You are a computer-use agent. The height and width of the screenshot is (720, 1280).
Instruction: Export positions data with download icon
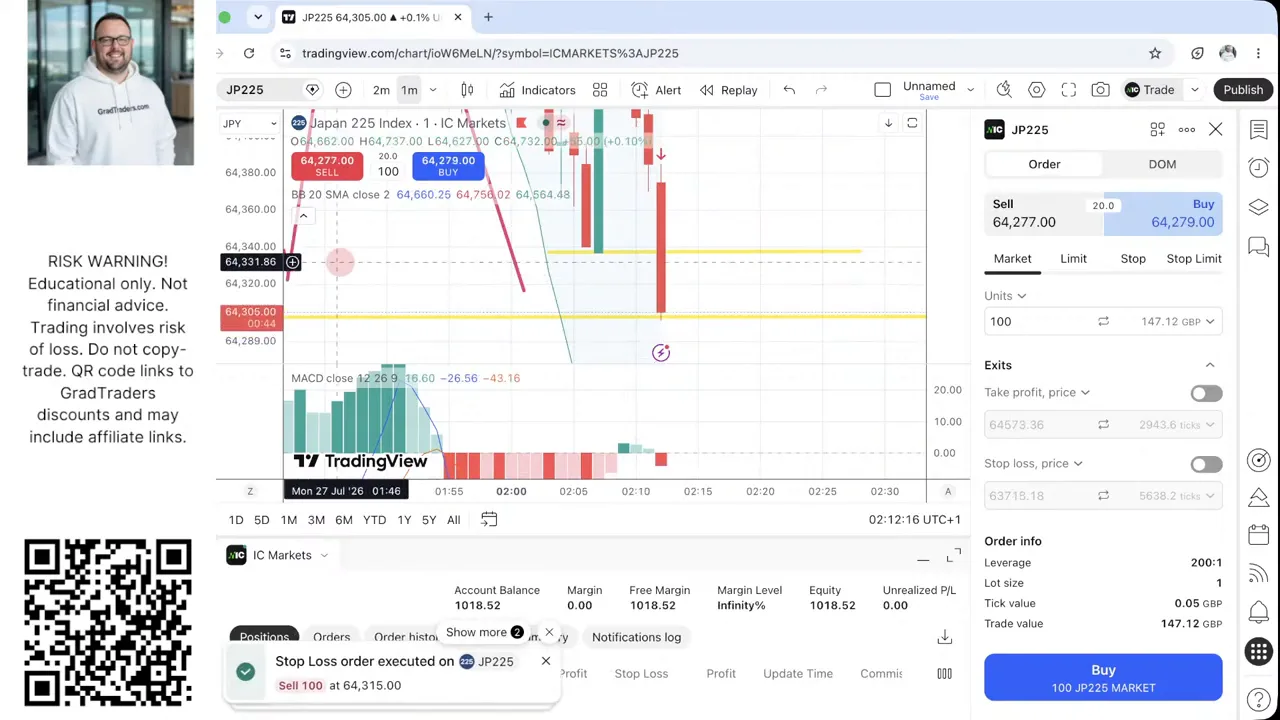click(944, 637)
